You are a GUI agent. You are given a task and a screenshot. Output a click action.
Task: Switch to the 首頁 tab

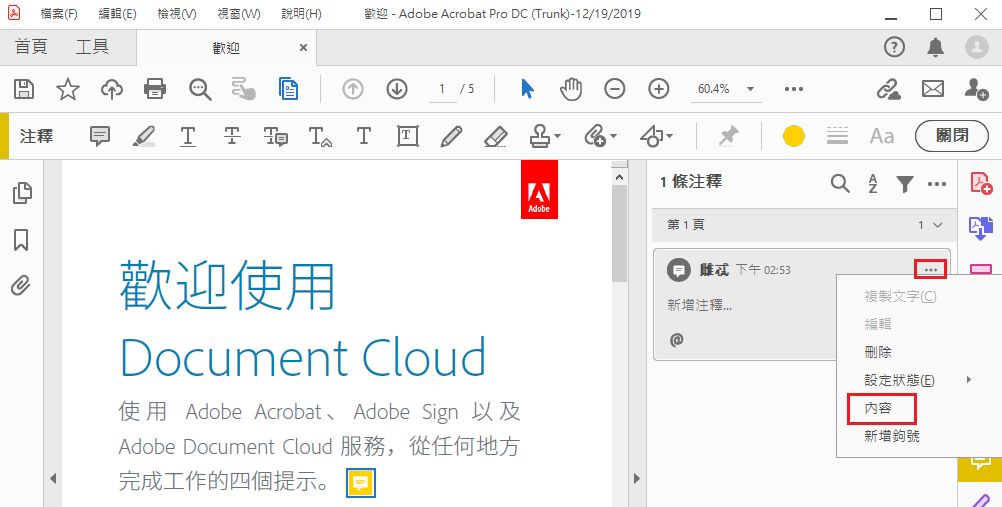31,47
